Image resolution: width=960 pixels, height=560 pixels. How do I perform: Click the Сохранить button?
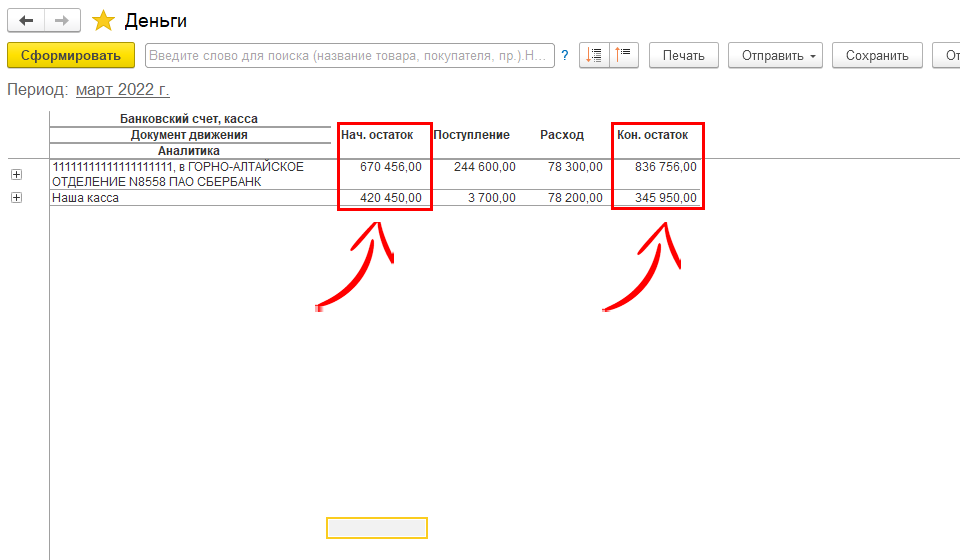(877, 55)
